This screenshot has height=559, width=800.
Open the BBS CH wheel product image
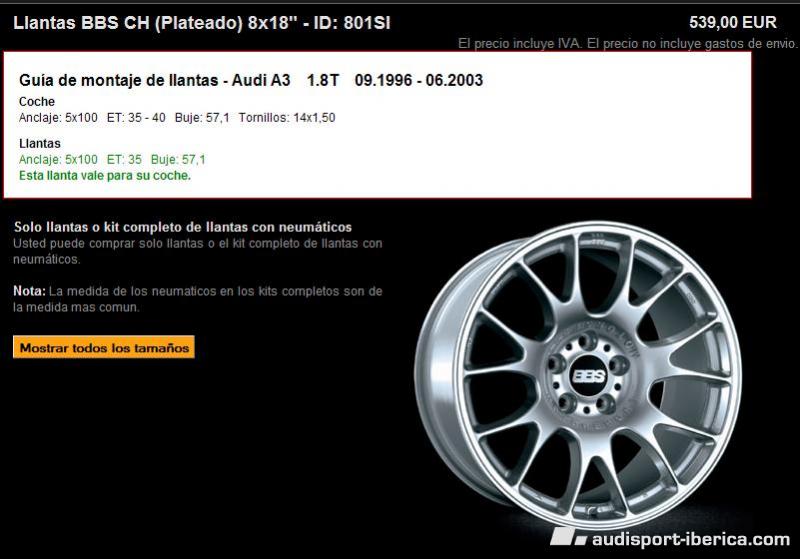tap(578, 375)
